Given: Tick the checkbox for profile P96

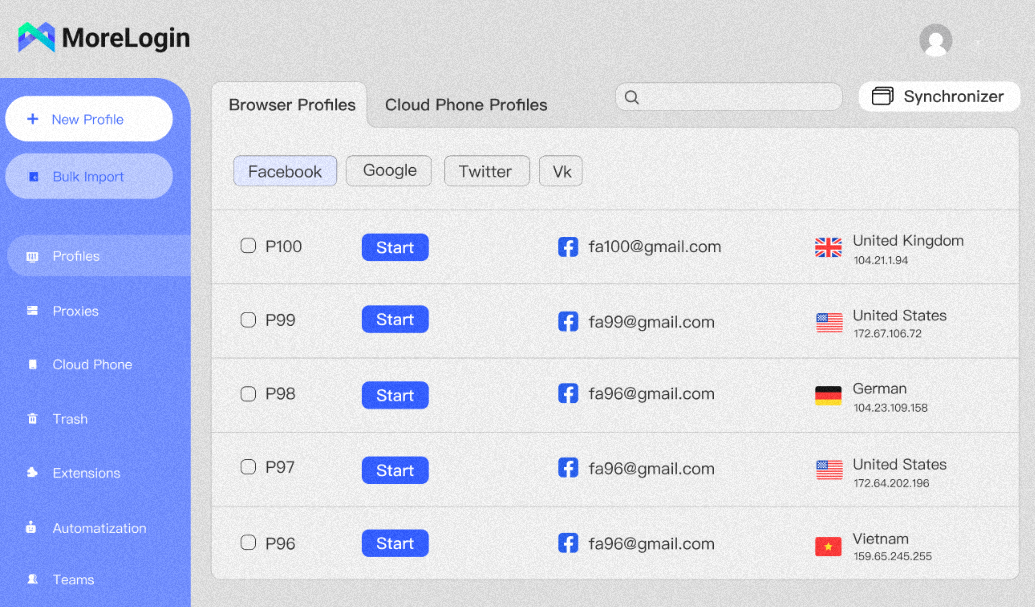Looking at the screenshot, I should pyautogui.click(x=248, y=543).
